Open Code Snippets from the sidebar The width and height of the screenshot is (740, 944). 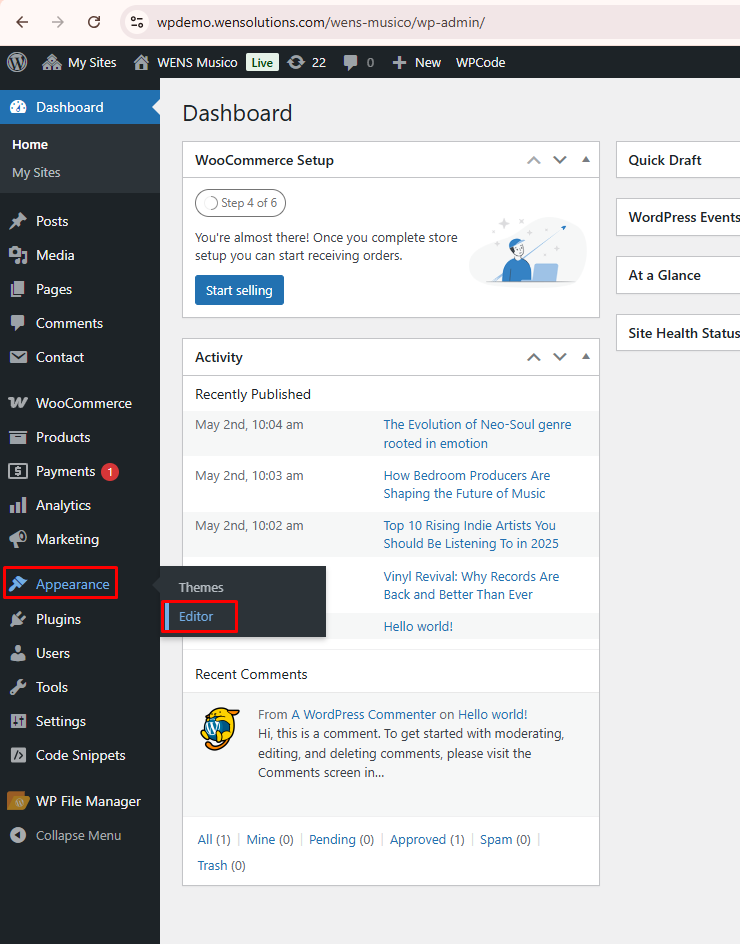(80, 755)
